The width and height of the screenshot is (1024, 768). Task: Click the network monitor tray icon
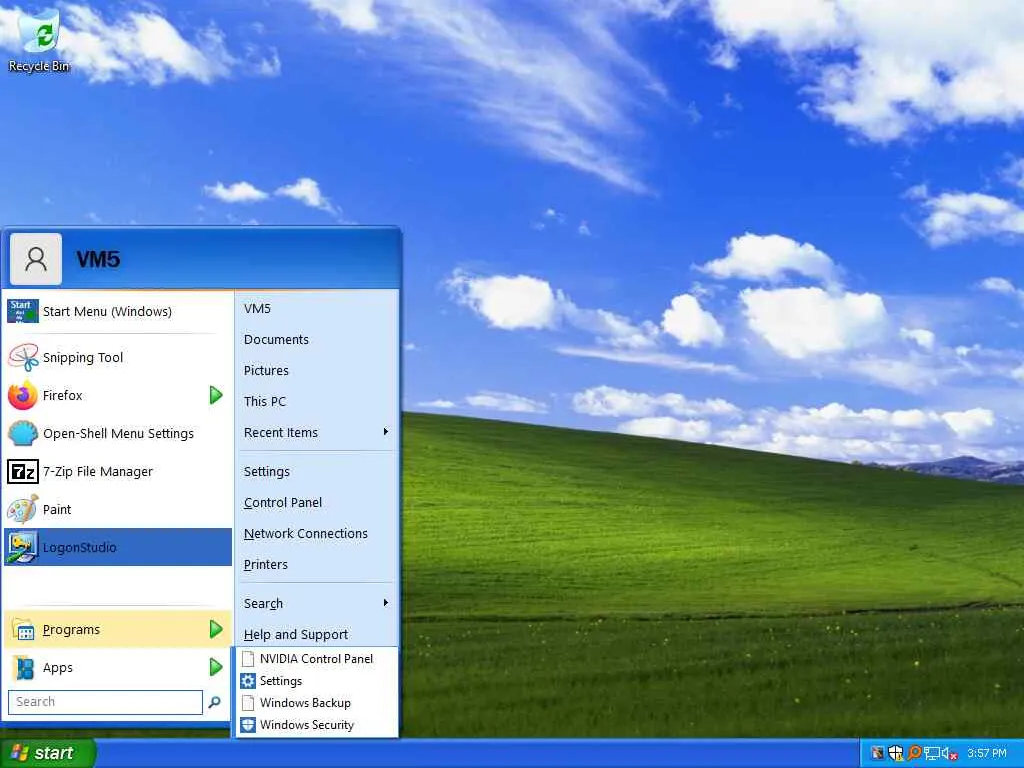coord(932,753)
